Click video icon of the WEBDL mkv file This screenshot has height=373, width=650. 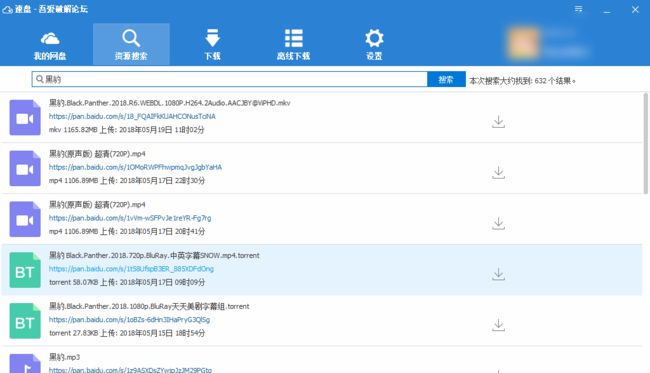(x=25, y=118)
